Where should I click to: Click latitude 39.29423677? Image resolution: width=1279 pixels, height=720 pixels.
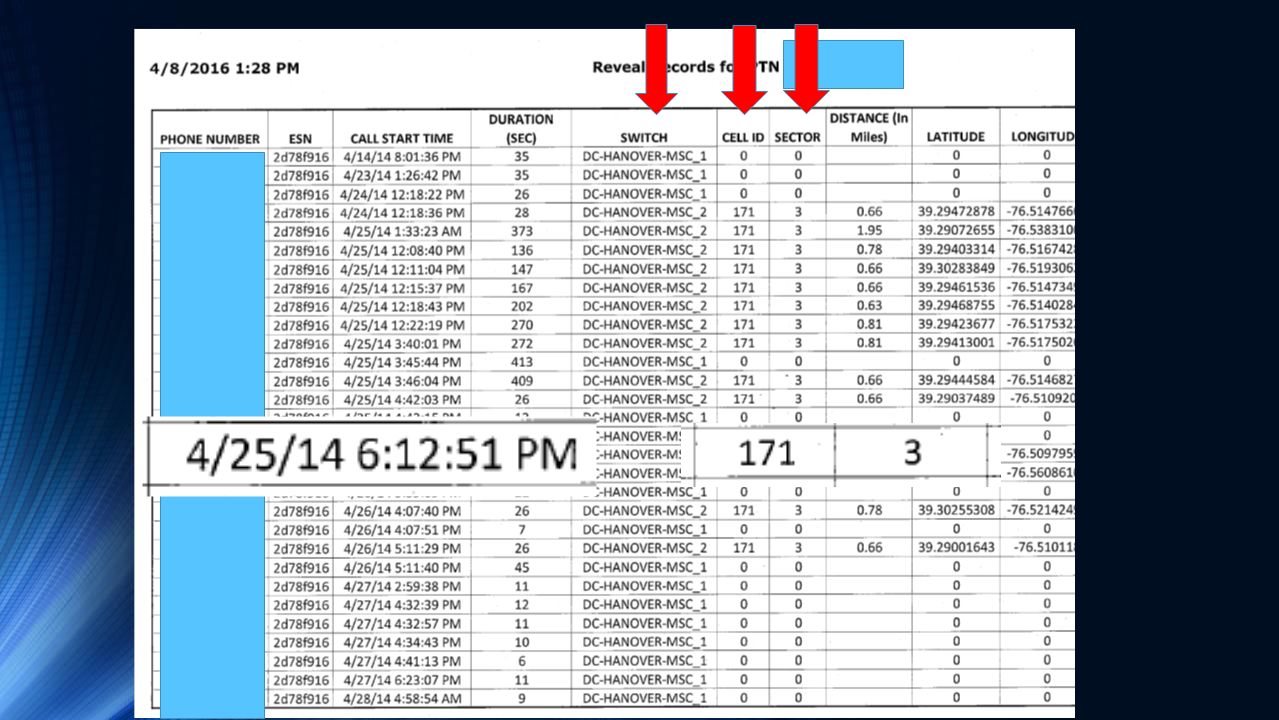(956, 324)
